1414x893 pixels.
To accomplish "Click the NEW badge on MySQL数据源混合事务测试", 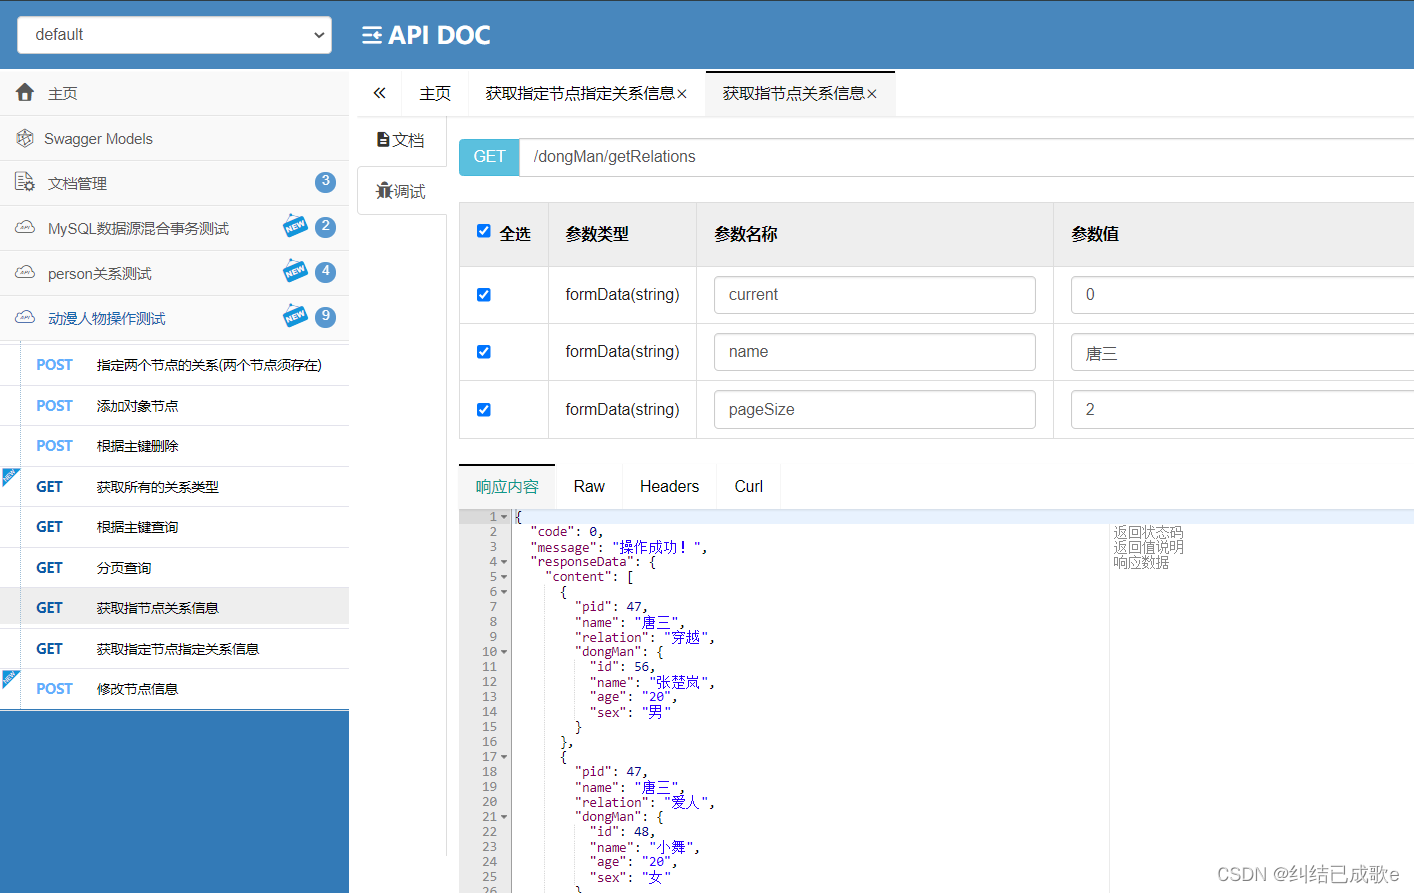I will [295, 225].
